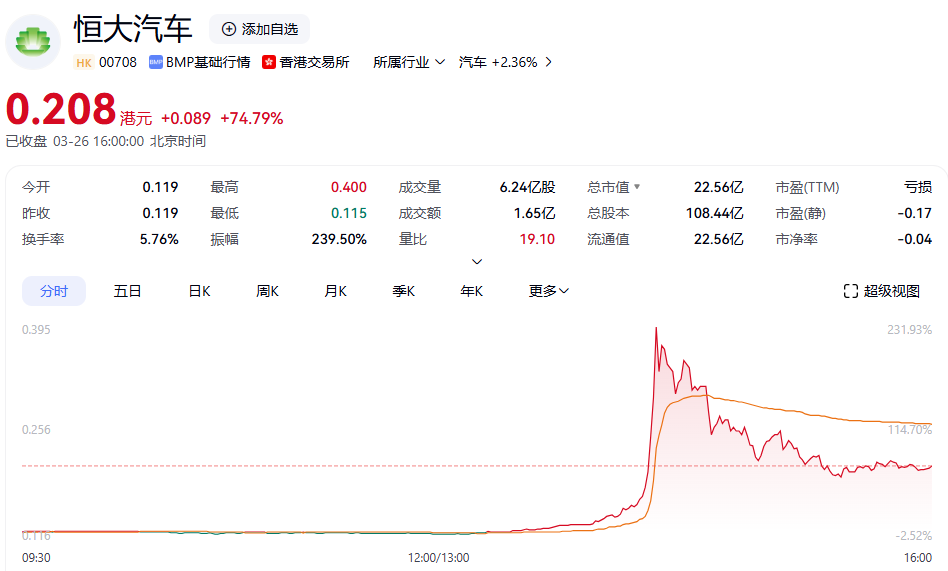Click 成交量 value 6.24亿股
Screen dimensions: 948x571
(527, 187)
